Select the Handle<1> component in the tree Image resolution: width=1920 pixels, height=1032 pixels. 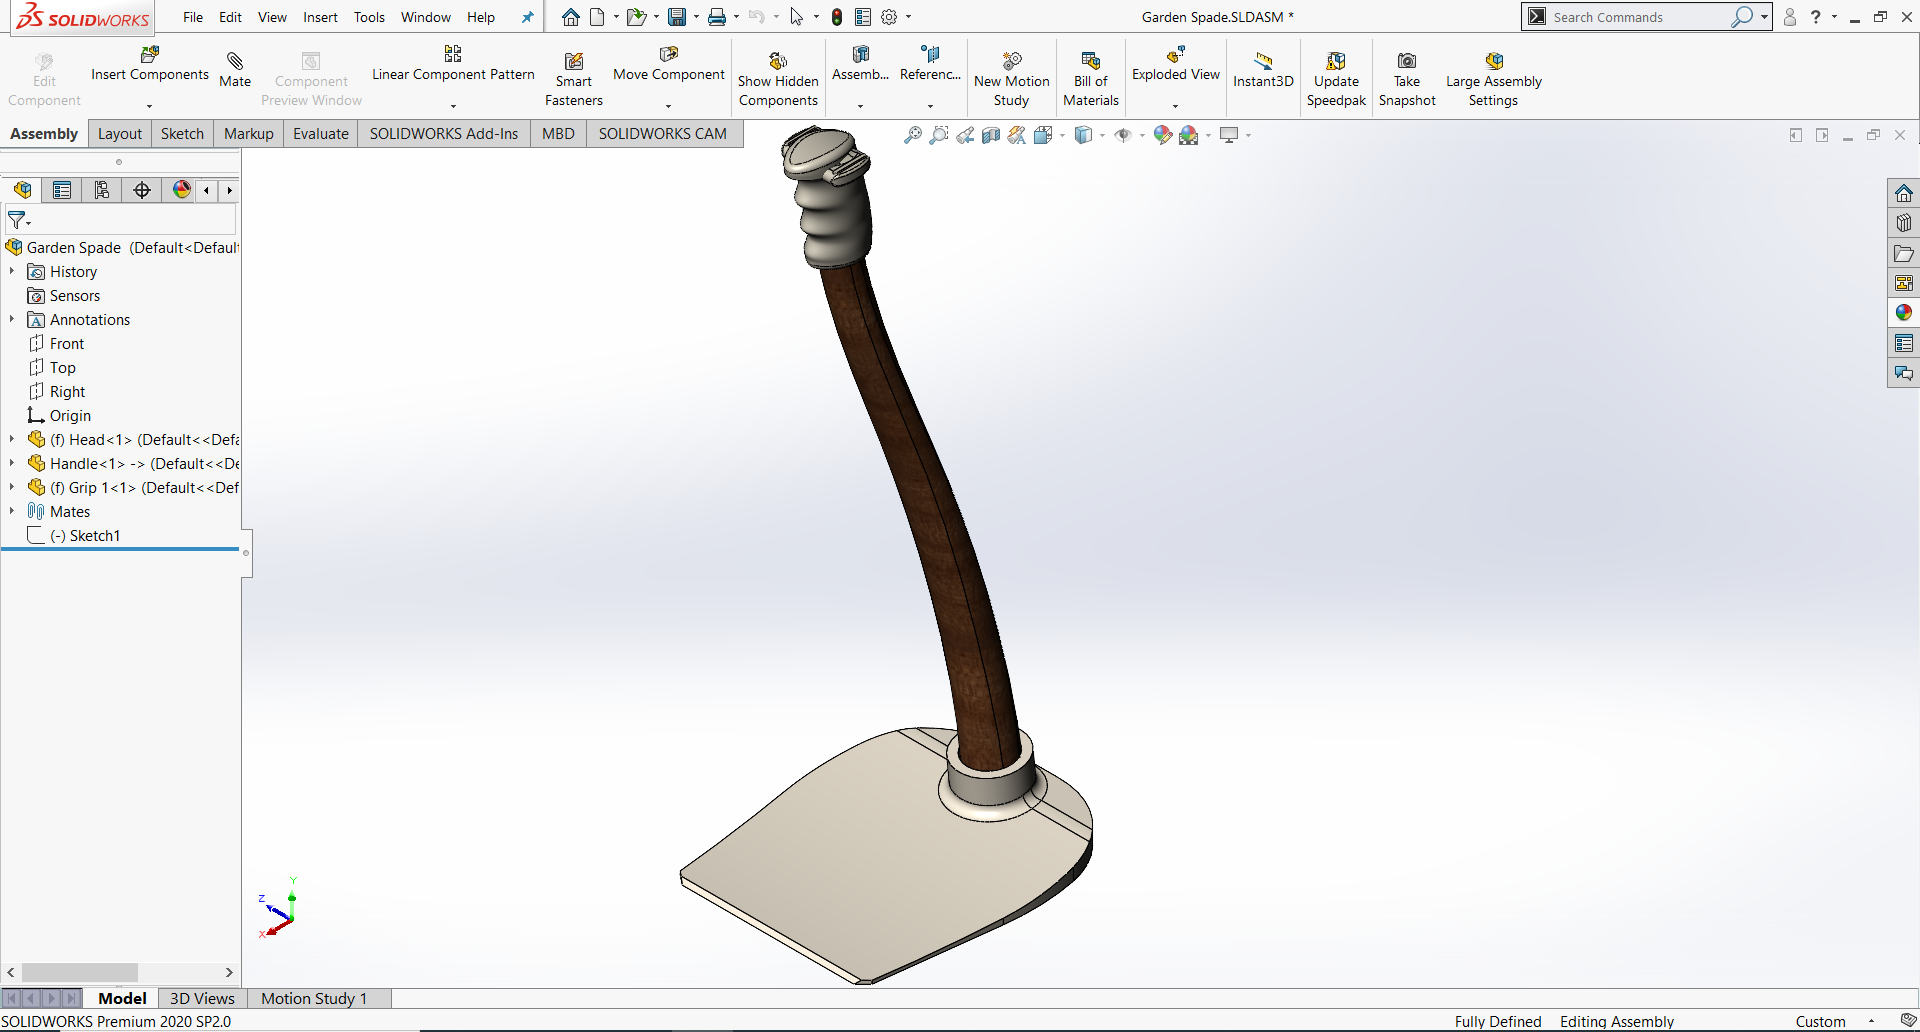click(x=133, y=463)
